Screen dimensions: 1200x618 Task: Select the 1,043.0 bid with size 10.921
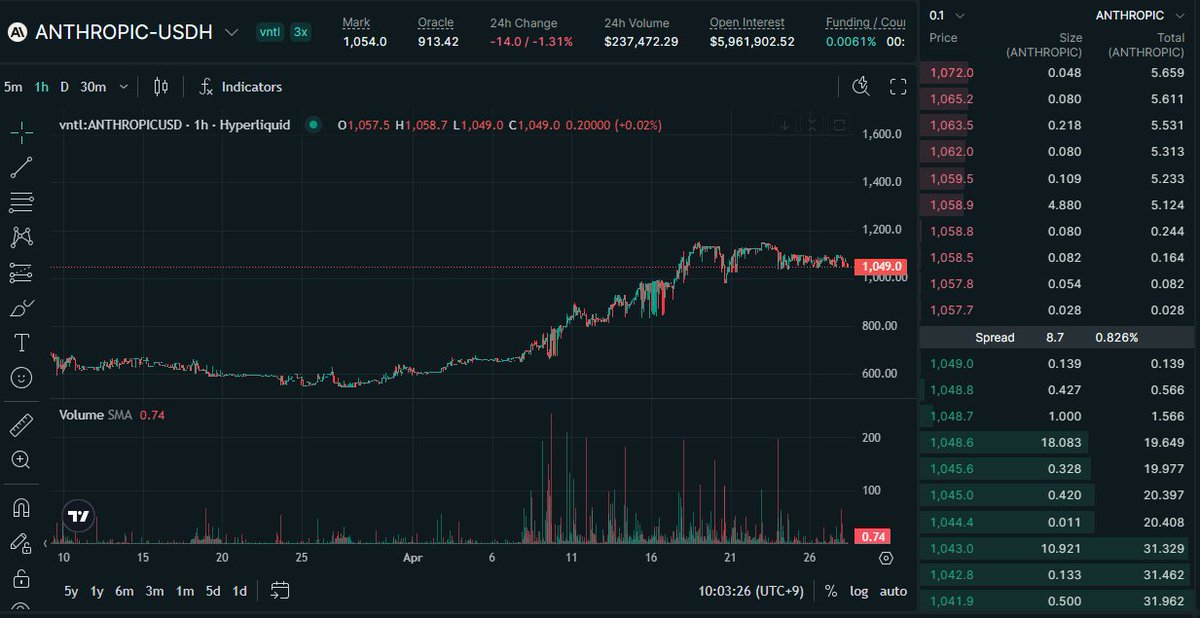click(1058, 549)
